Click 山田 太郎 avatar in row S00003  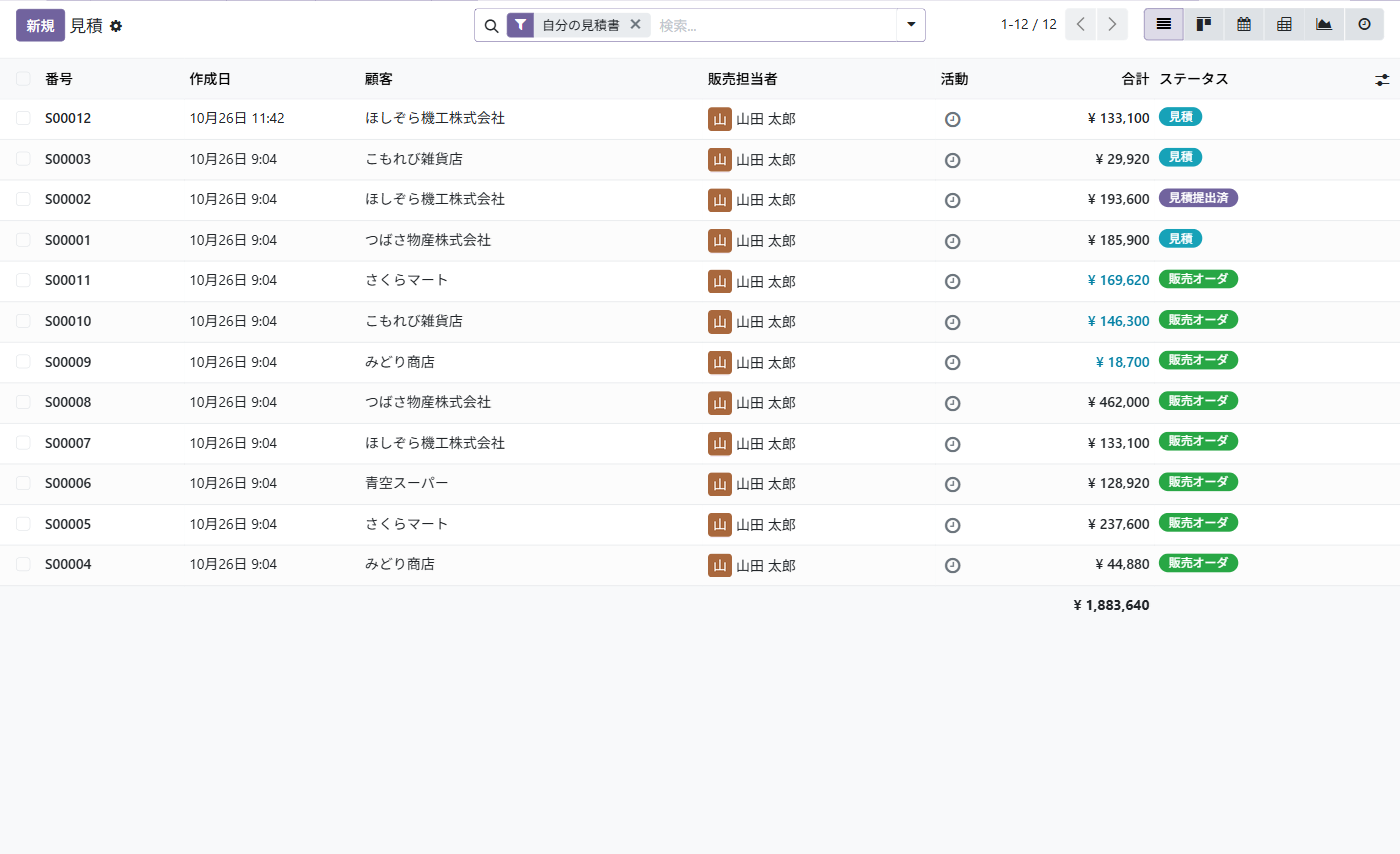click(720, 160)
